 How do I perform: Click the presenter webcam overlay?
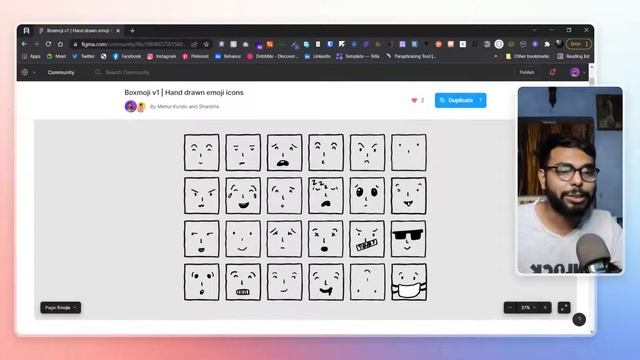pyautogui.click(x=570, y=180)
